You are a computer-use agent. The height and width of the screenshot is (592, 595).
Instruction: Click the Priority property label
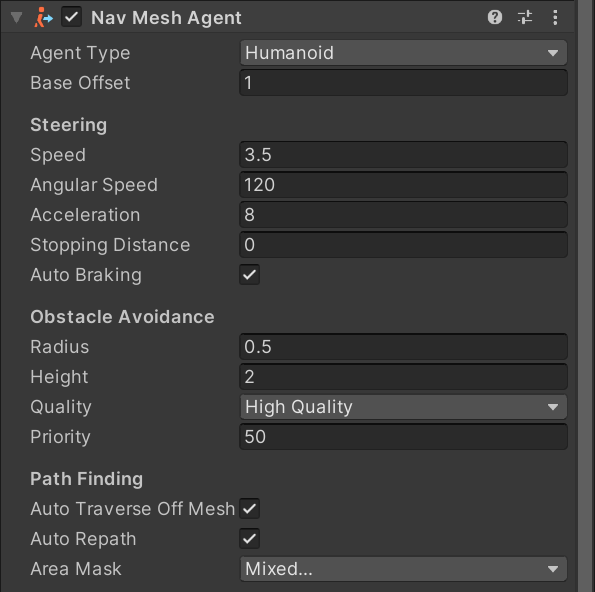coord(60,437)
